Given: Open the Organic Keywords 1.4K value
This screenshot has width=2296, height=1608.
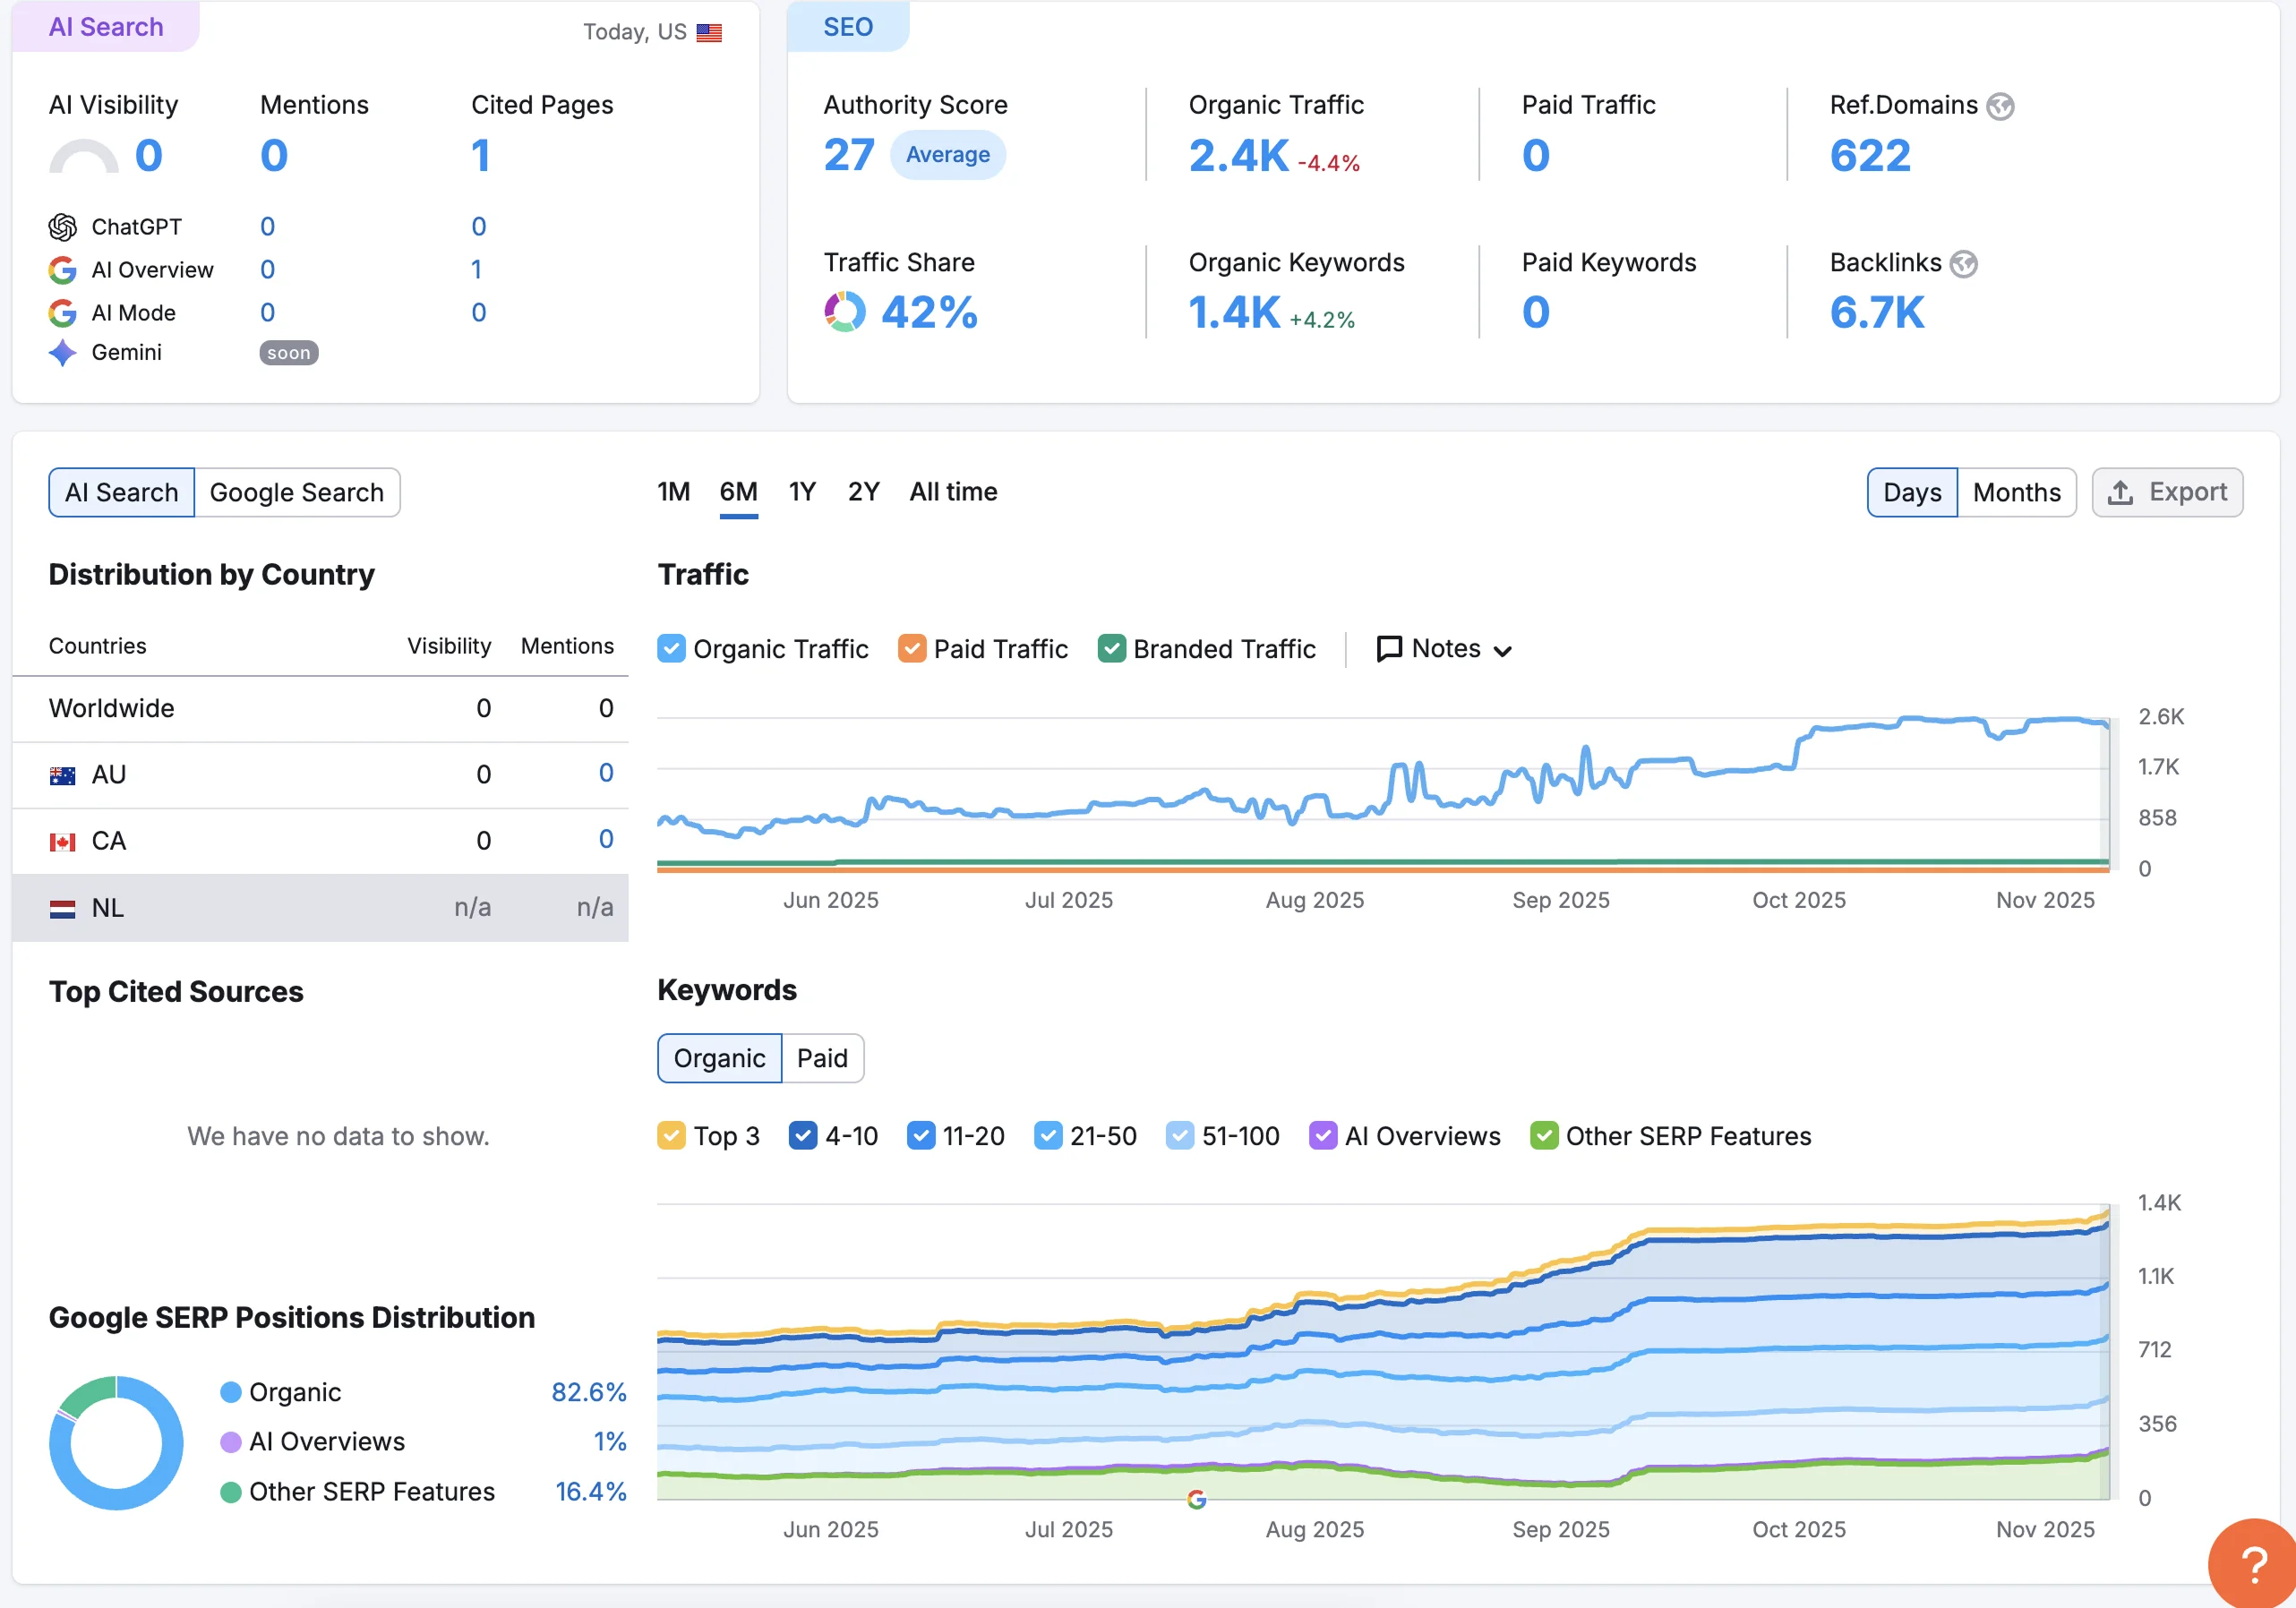Looking at the screenshot, I should pyautogui.click(x=1234, y=313).
